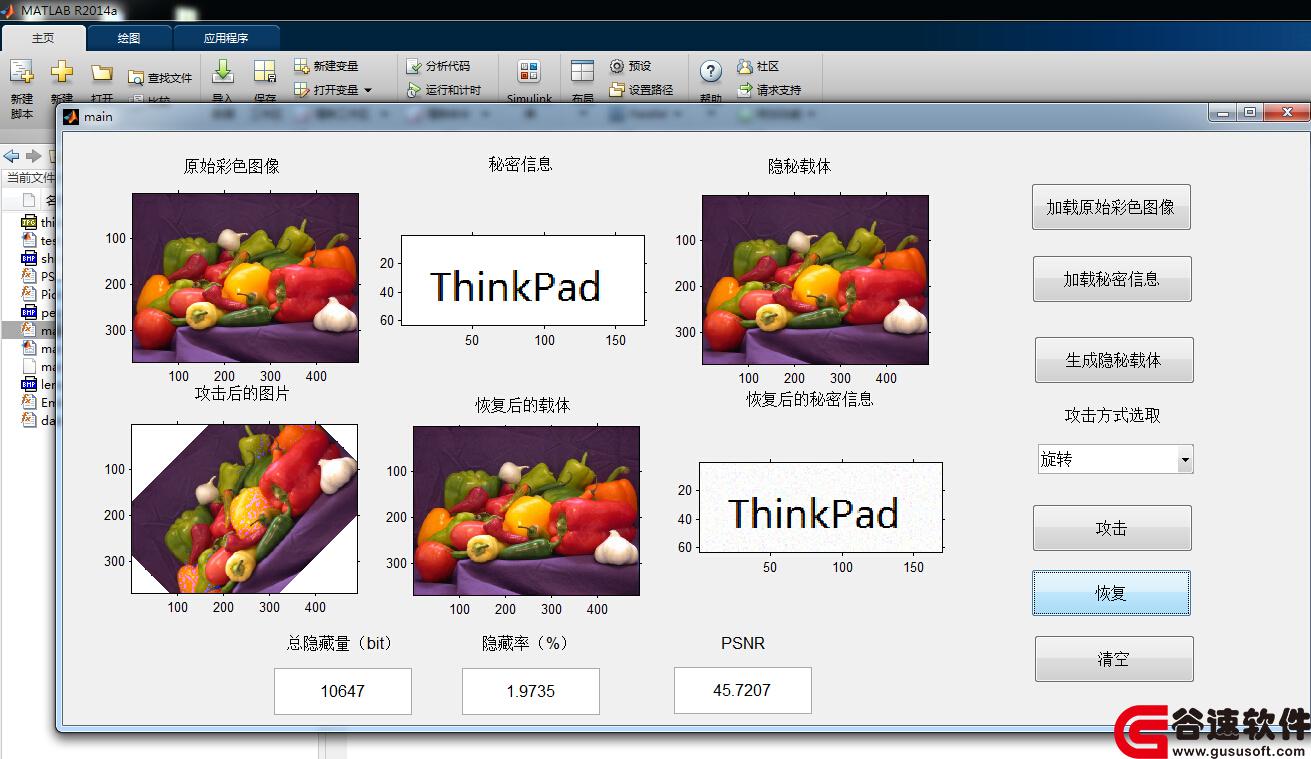This screenshot has height=759, width=1311.
Task: Click the yellow plus New (新建) icon
Action: pyautogui.click(x=62, y=72)
